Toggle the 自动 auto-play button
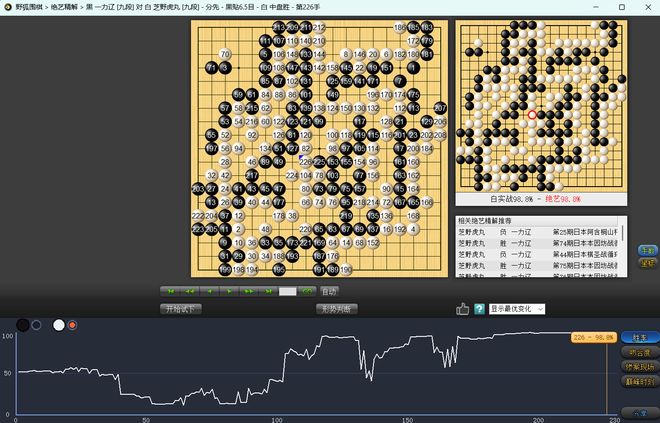This screenshot has height=423, width=660. coord(329,291)
